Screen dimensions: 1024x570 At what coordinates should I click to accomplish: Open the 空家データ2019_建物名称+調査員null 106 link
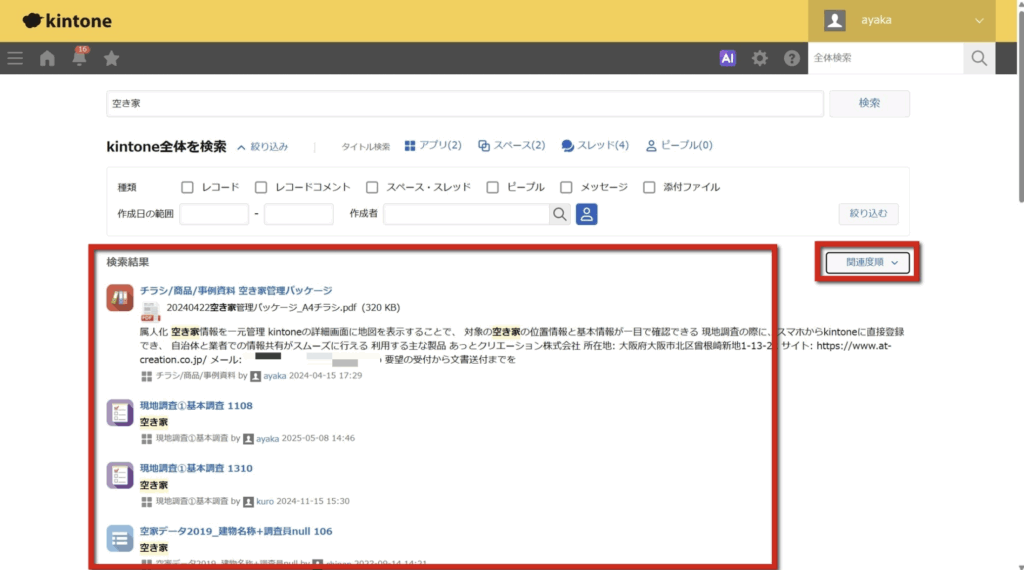(236, 531)
